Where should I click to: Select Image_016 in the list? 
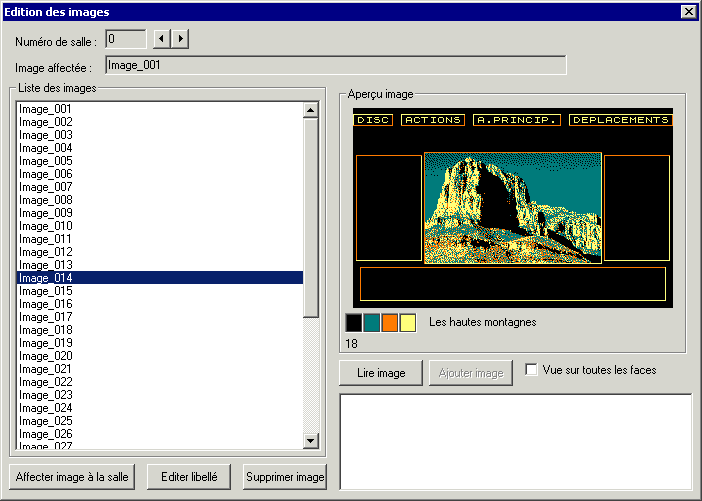coord(160,304)
